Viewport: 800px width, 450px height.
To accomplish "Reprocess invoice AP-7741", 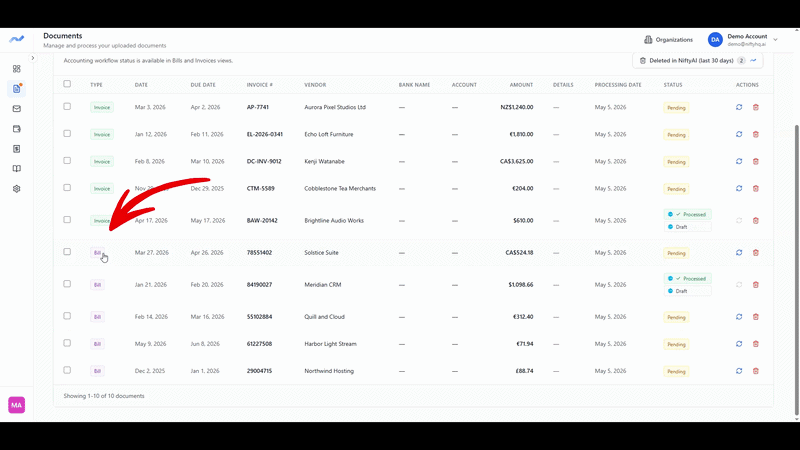I will (x=739, y=107).
